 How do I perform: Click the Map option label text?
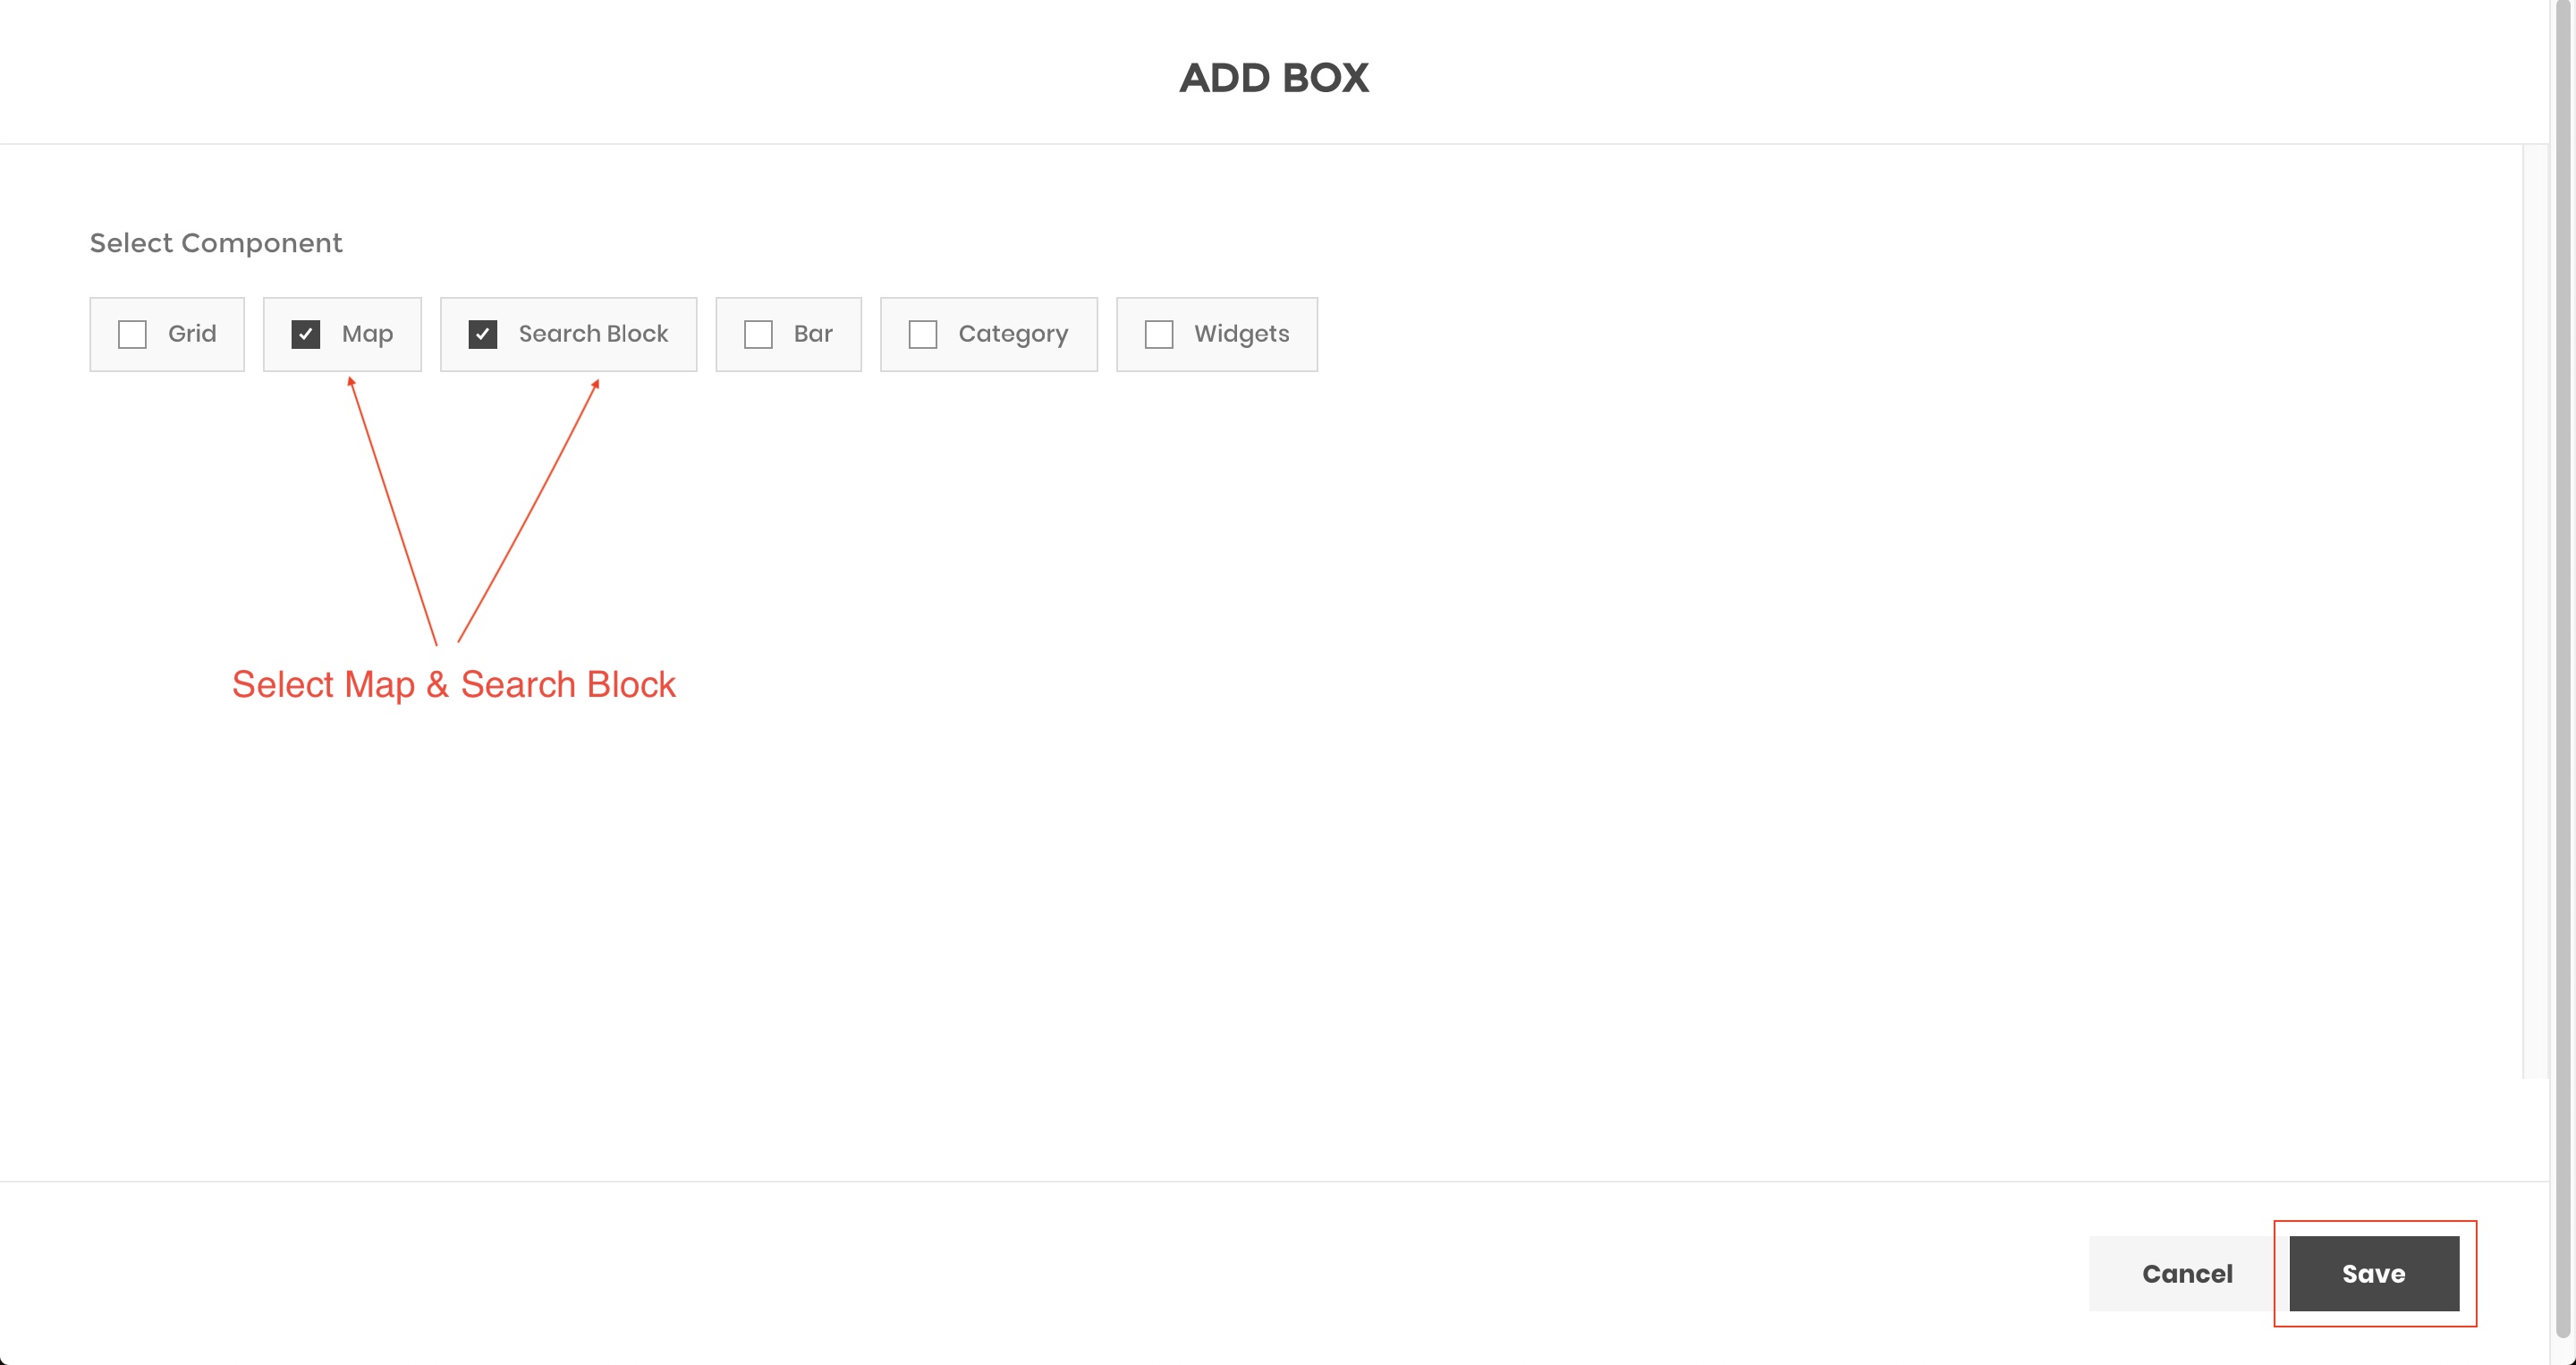tap(367, 334)
